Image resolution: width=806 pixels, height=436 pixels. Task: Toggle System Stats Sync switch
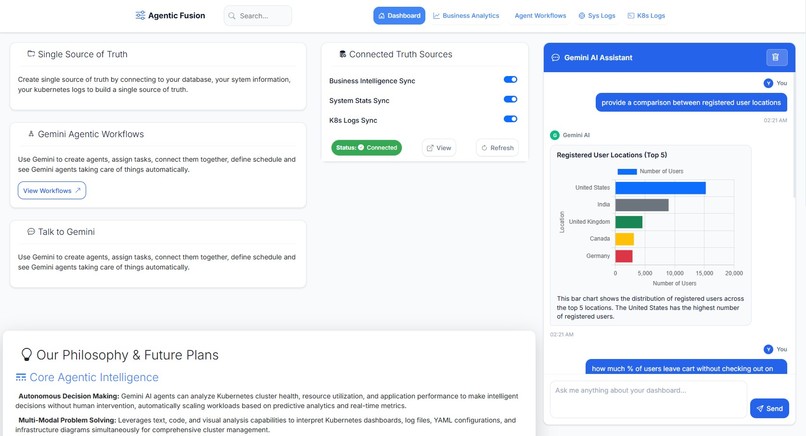point(510,99)
